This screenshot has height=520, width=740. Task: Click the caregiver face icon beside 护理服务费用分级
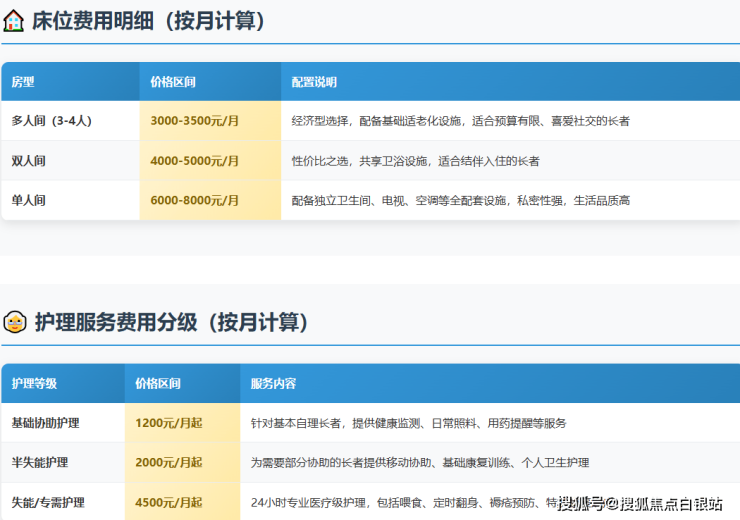click(x=14, y=322)
